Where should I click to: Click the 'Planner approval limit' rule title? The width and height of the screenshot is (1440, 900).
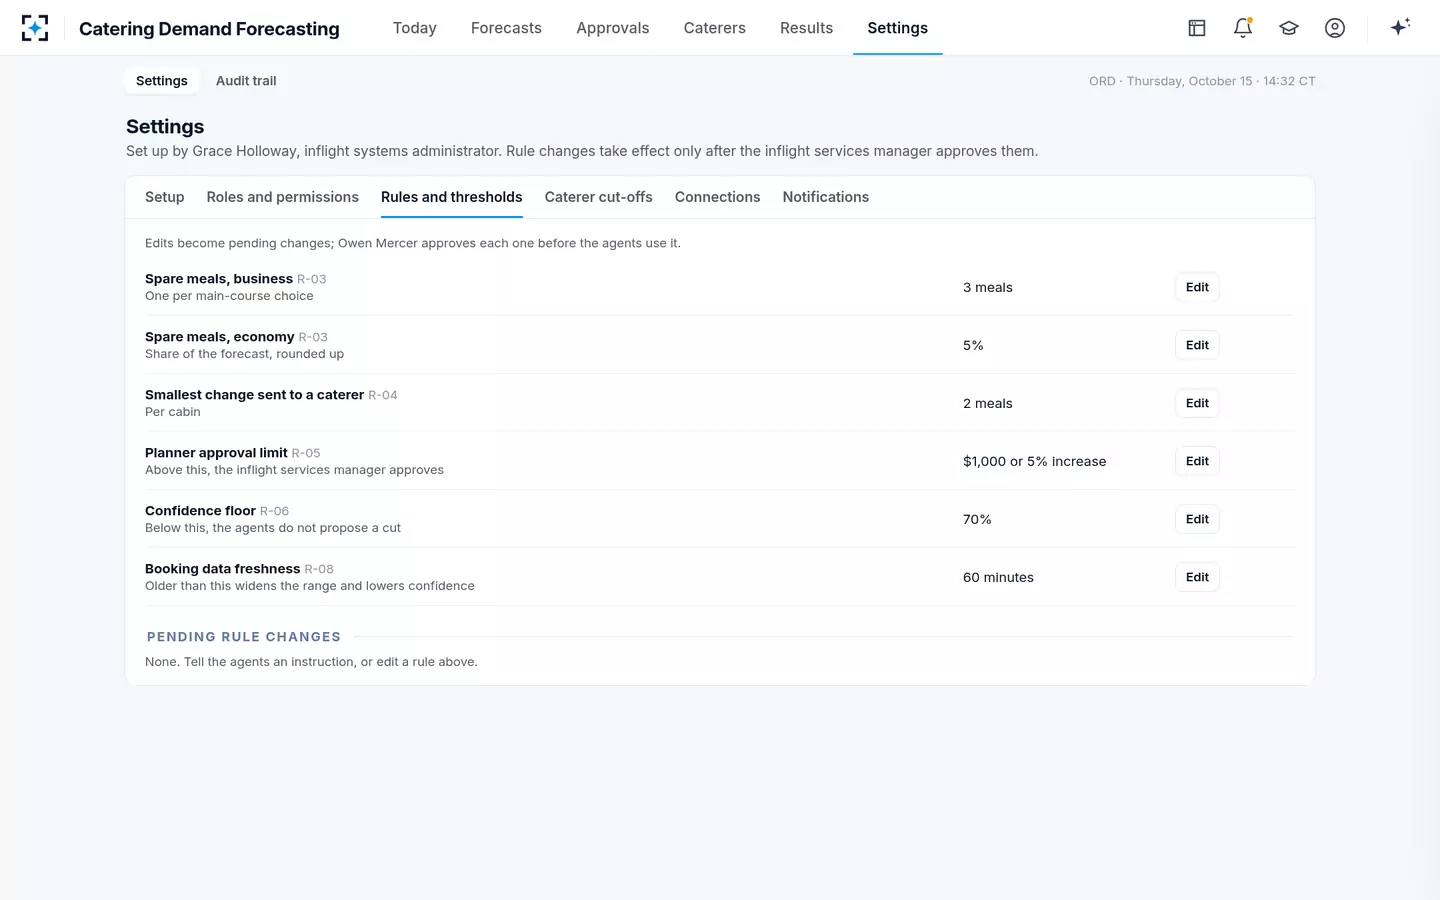pos(216,453)
